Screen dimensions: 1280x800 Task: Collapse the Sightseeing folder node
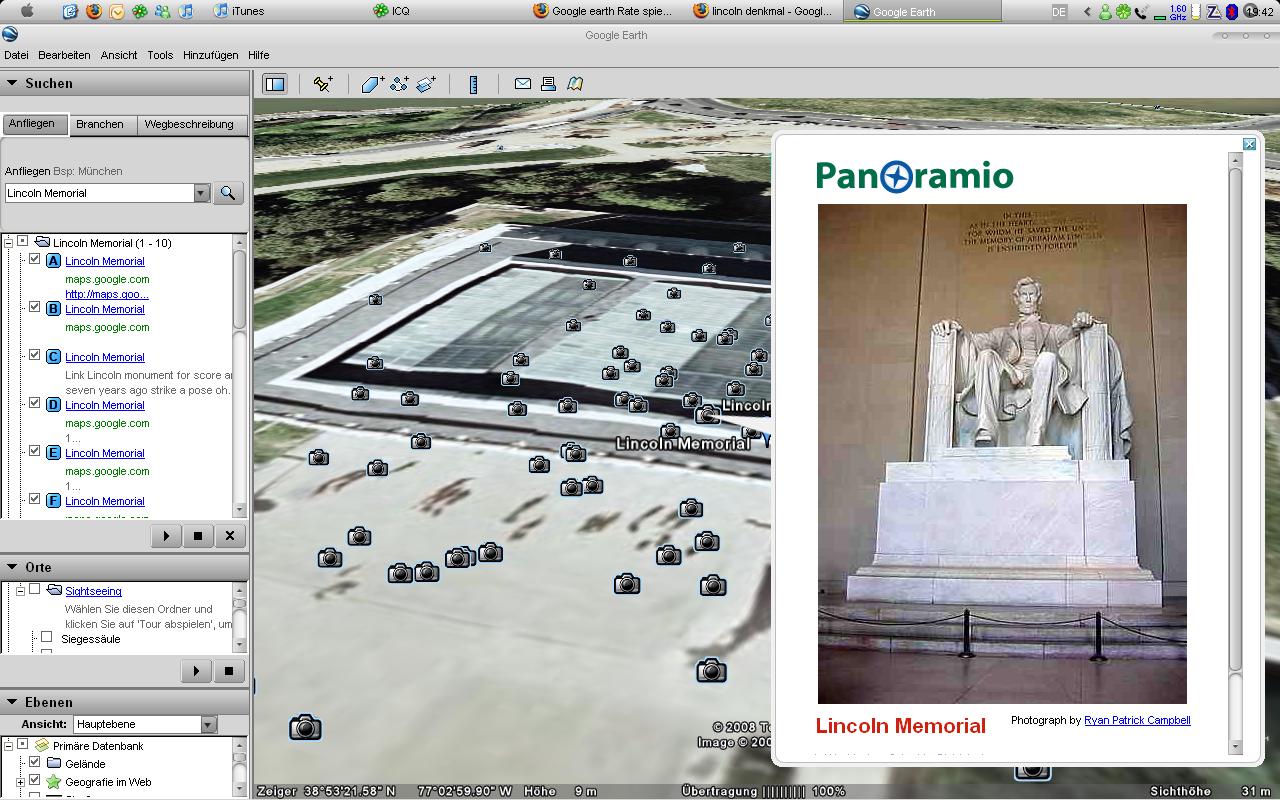point(20,591)
